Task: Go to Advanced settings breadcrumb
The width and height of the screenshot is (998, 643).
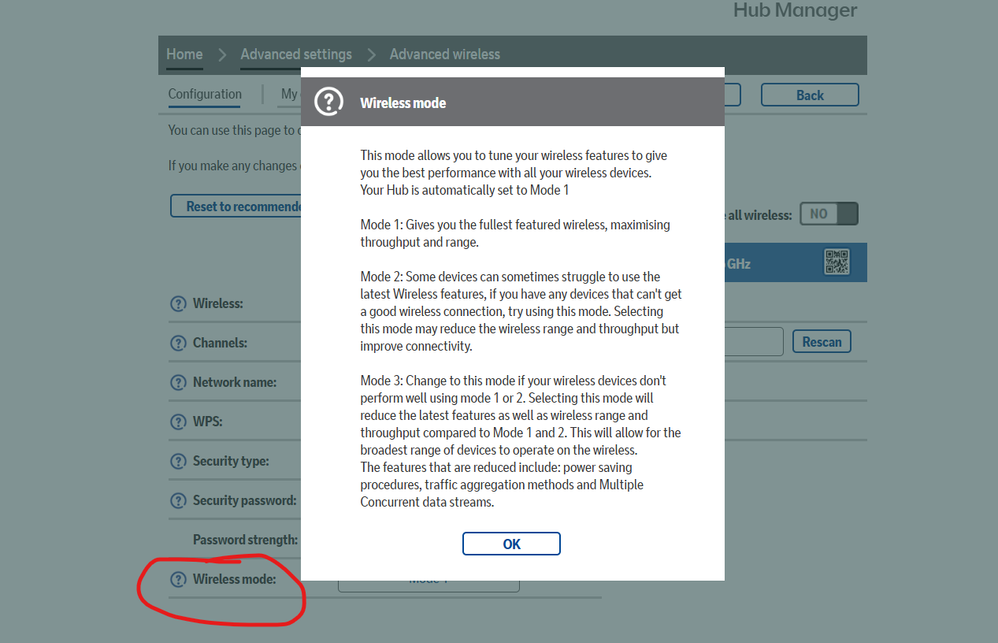Action: [296, 55]
